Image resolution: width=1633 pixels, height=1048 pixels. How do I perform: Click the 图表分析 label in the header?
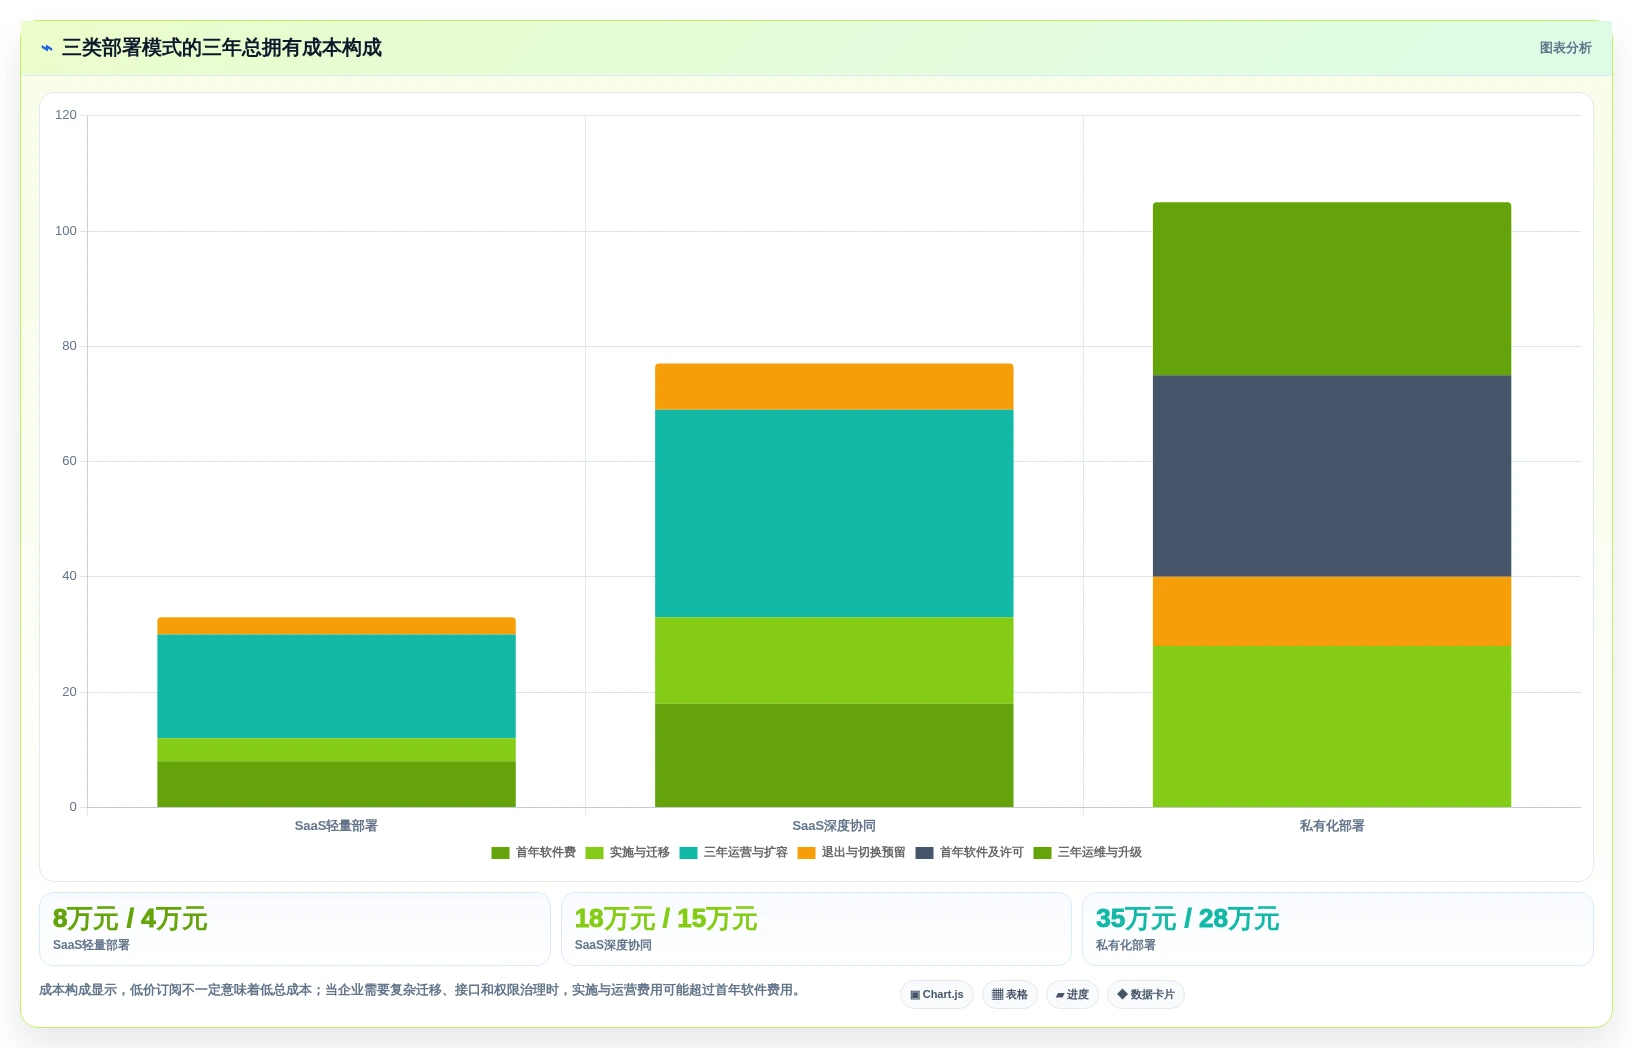1565,48
